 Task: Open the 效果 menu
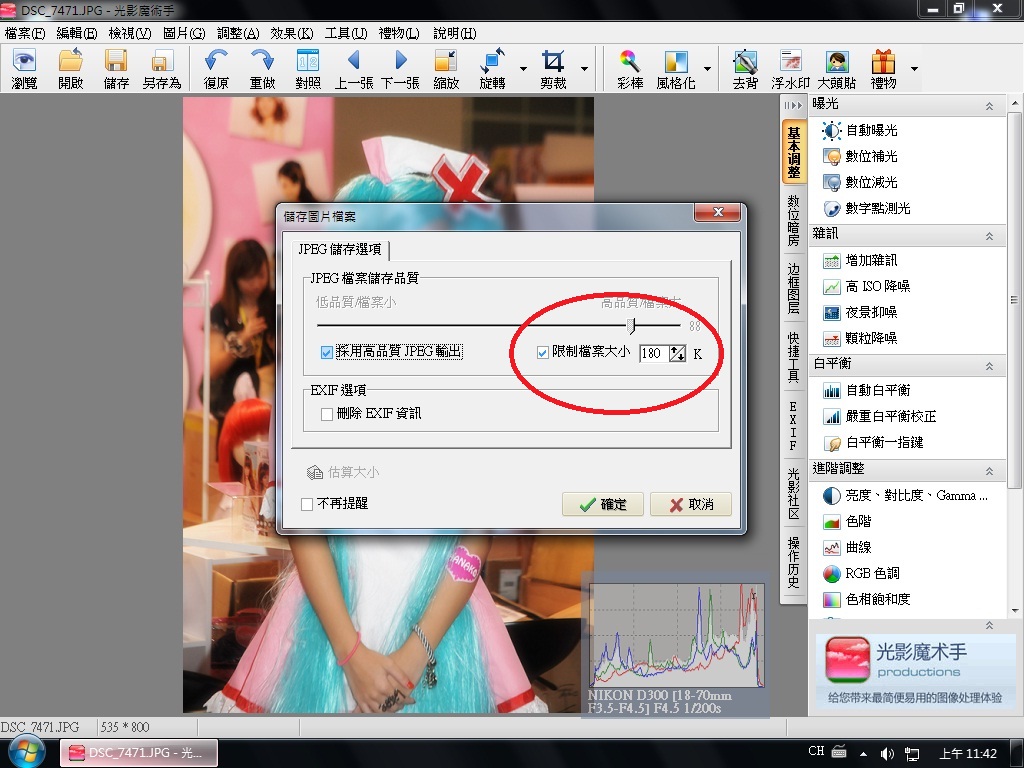[x=290, y=33]
